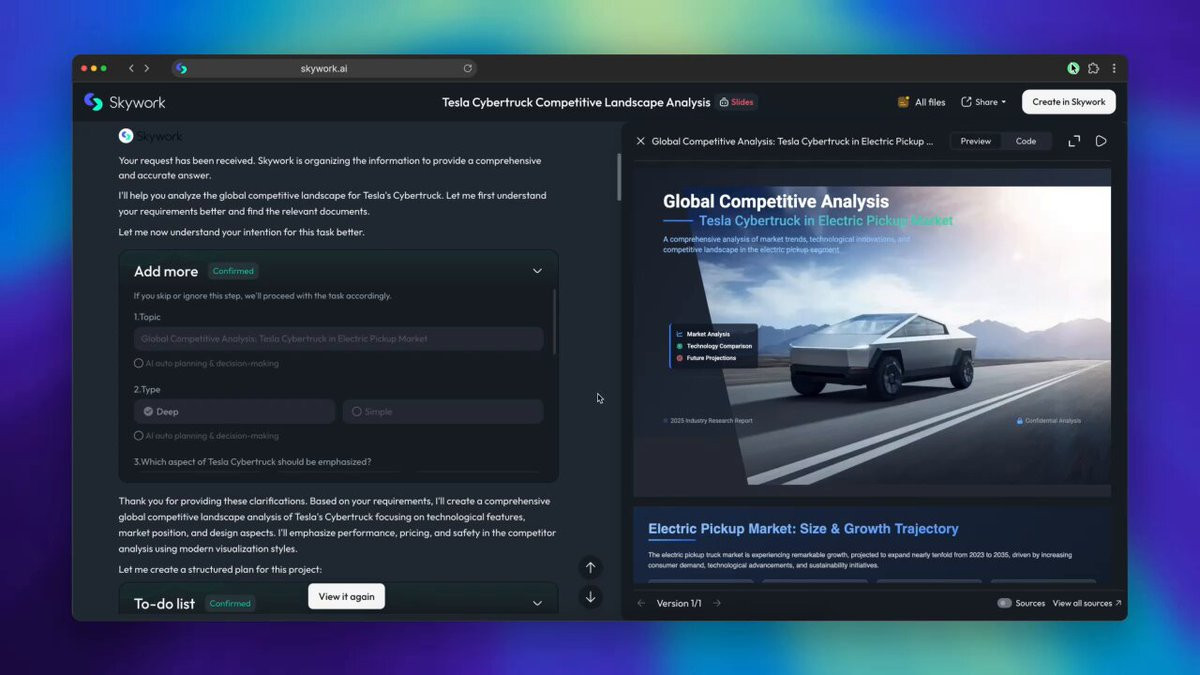Reload page using address bar refresh icon
This screenshot has height=675, width=1200.
click(x=467, y=68)
